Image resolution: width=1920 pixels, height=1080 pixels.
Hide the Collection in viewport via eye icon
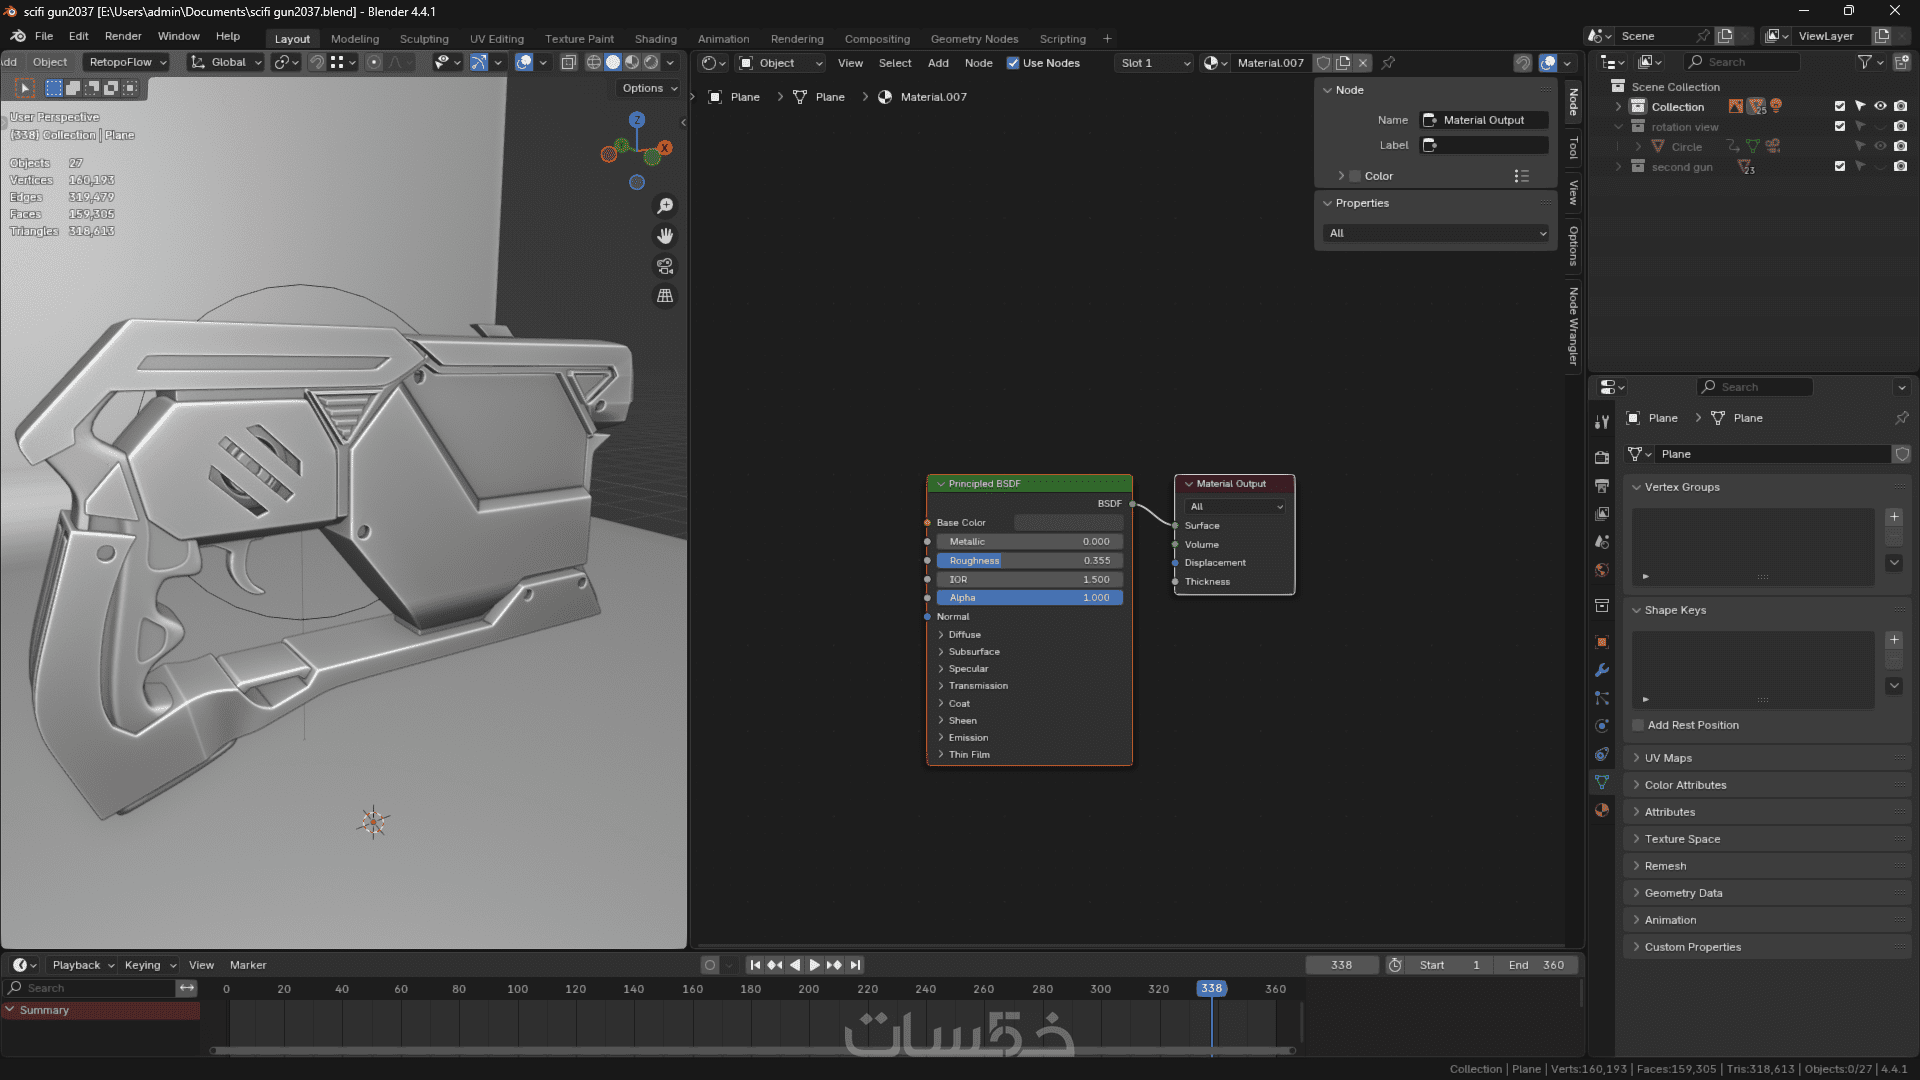coord(1880,106)
